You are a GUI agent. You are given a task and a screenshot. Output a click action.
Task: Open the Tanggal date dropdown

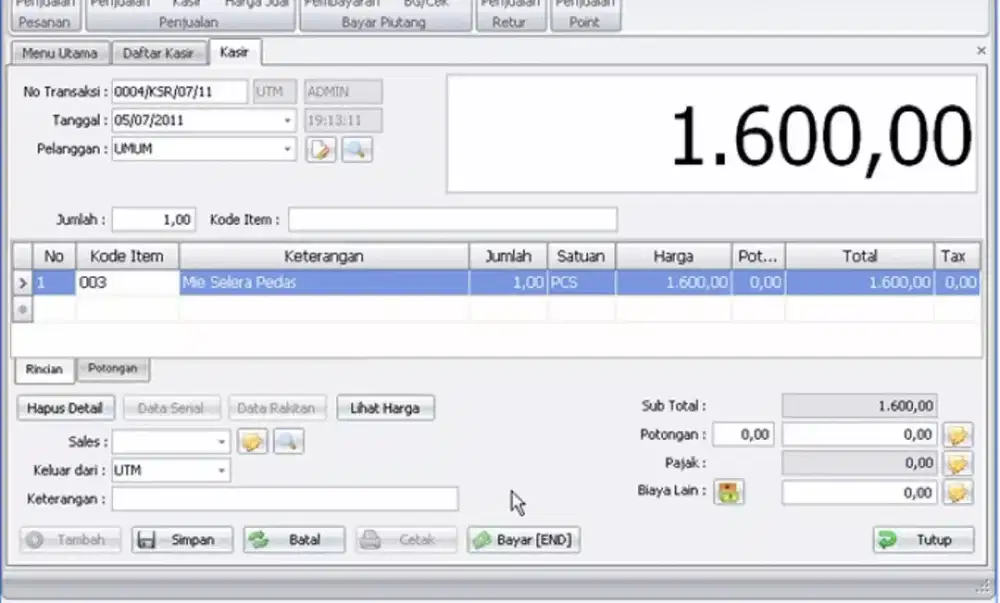tap(288, 121)
